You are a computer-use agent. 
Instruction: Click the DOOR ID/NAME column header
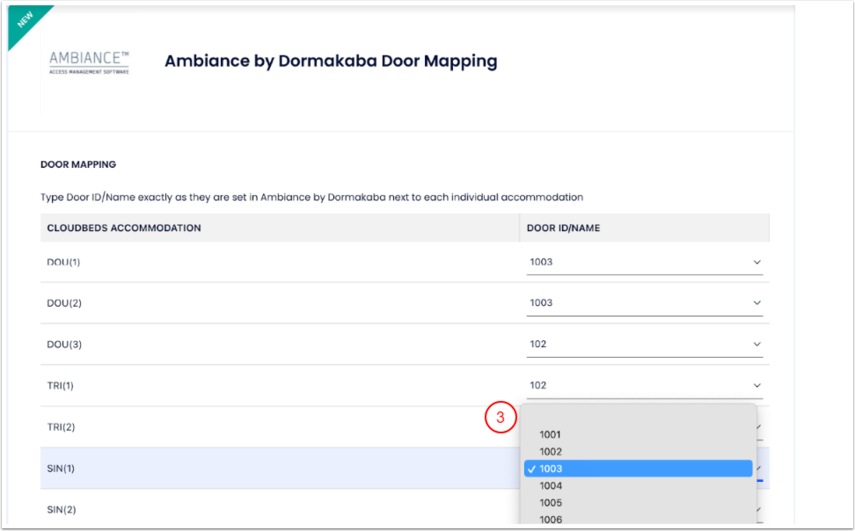566,228
